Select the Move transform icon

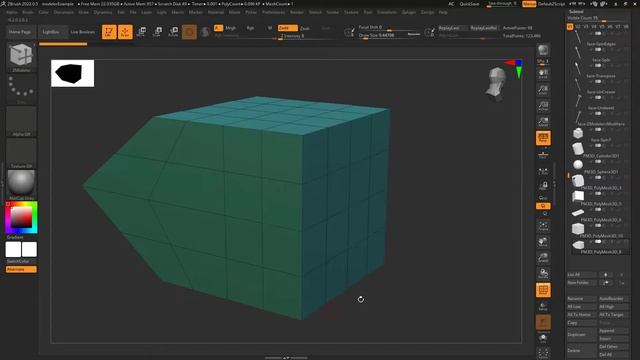pyautogui.click(x=142, y=32)
